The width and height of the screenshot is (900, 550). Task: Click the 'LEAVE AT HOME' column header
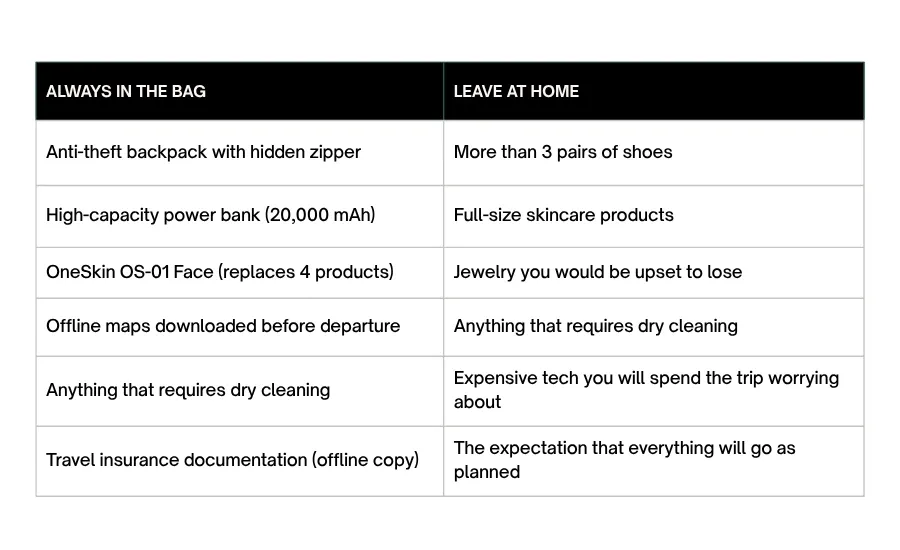coord(516,91)
